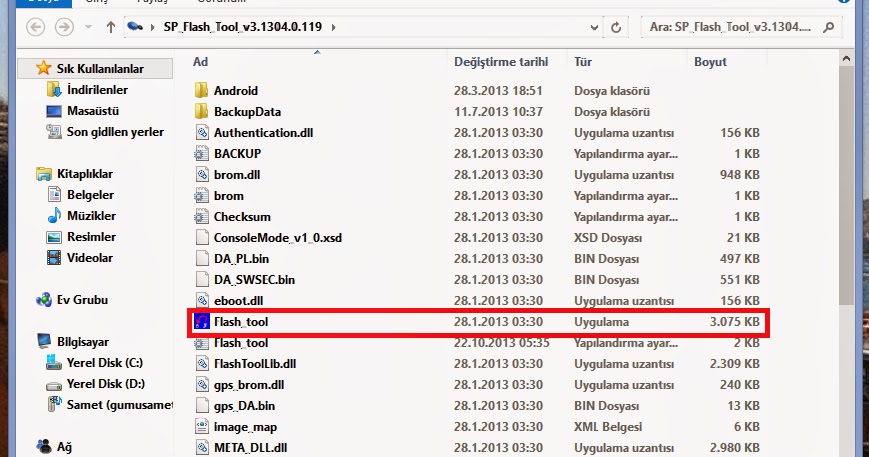Click the DA_PL.bin file icon
Viewport: 869px width, 457px height.
coord(202,259)
